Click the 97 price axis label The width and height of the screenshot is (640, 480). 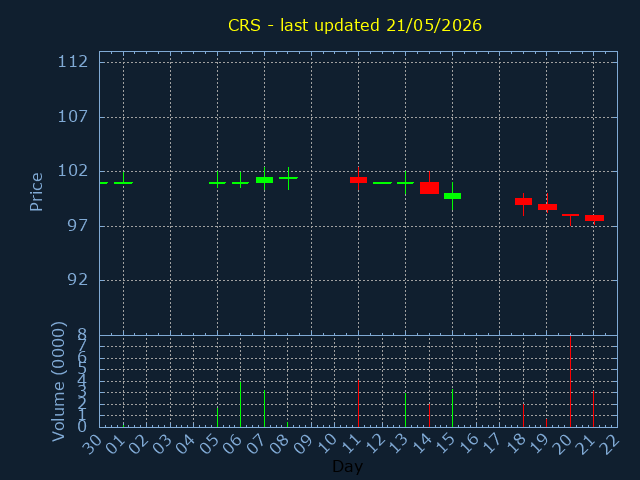point(78,226)
